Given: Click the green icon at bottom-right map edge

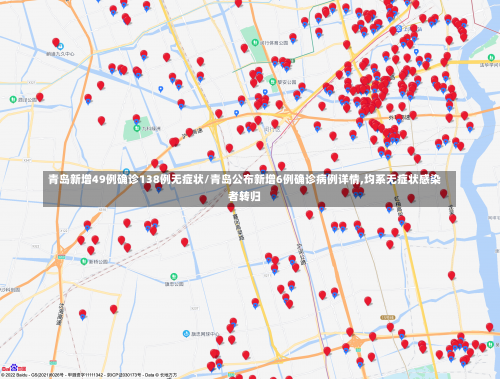Looking at the screenshot, I should click(490, 344).
